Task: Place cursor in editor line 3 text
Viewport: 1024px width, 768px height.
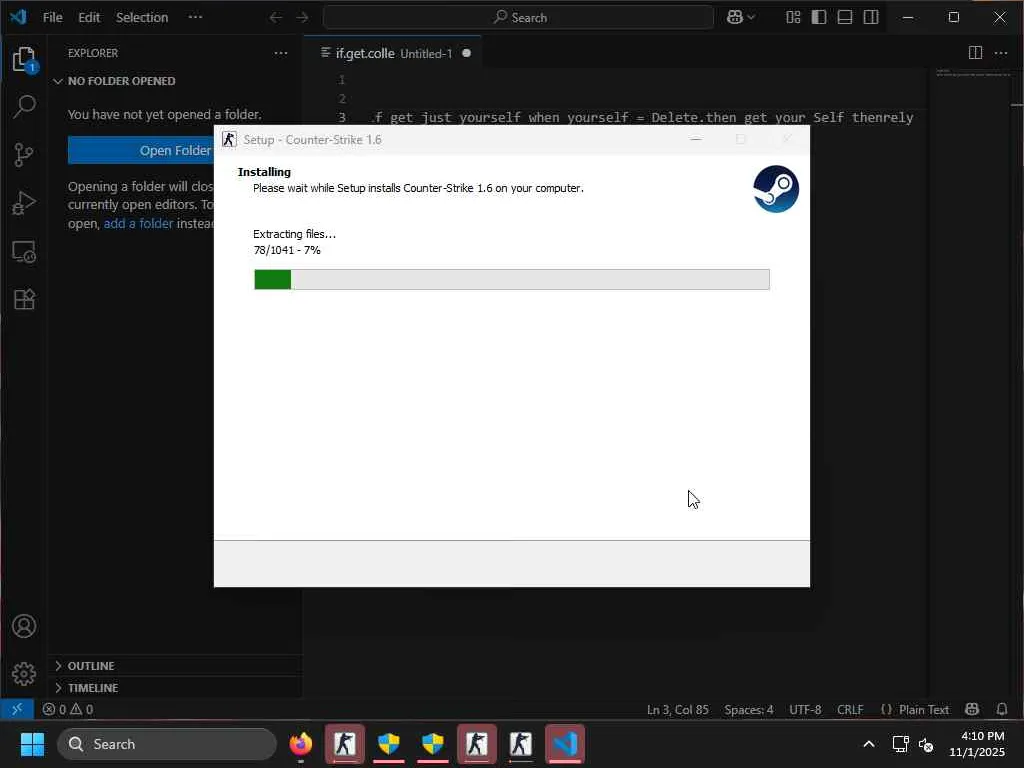Action: pyautogui.click(x=643, y=118)
